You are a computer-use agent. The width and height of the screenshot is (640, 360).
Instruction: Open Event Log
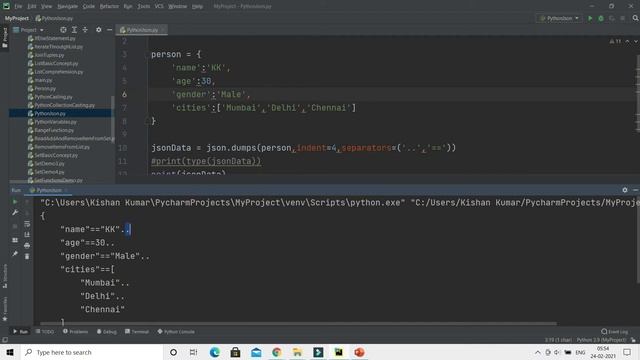615,331
